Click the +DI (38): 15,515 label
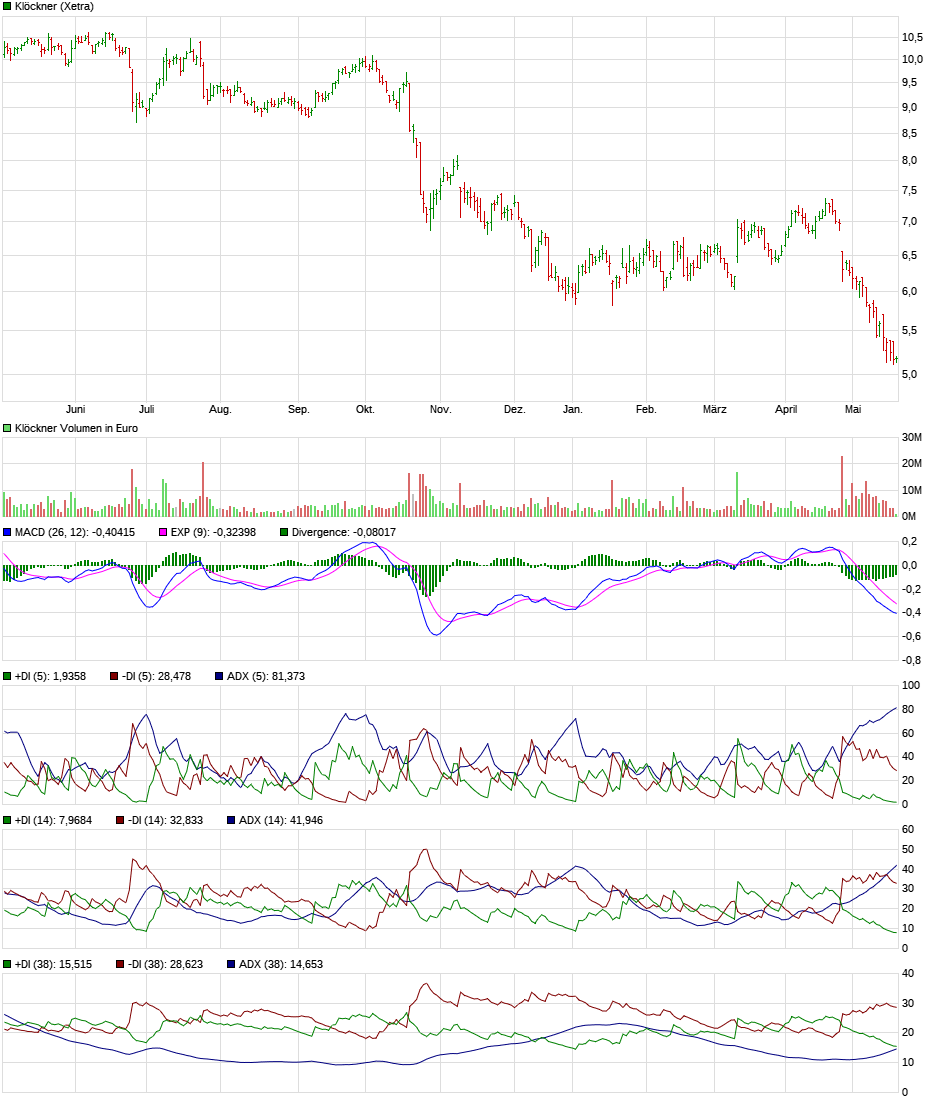940x1102 pixels. (x=53, y=964)
